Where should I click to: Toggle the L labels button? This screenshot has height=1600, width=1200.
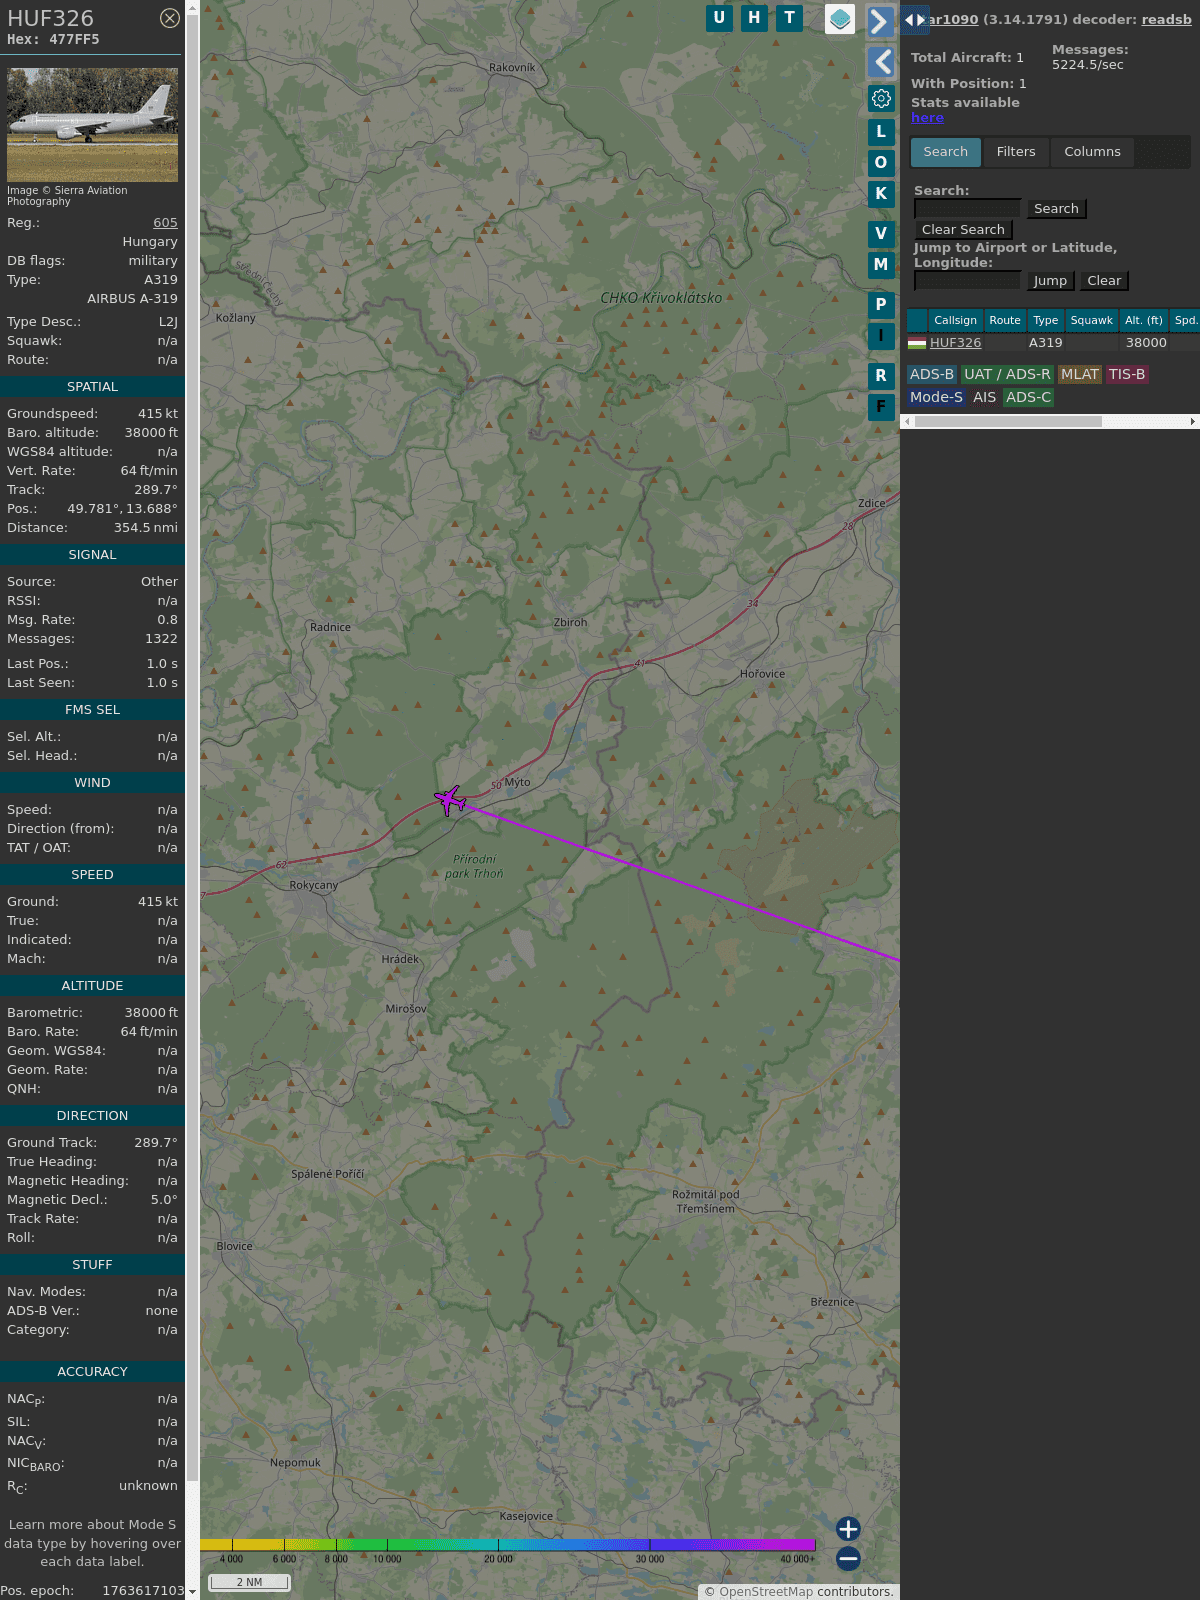[x=881, y=132]
